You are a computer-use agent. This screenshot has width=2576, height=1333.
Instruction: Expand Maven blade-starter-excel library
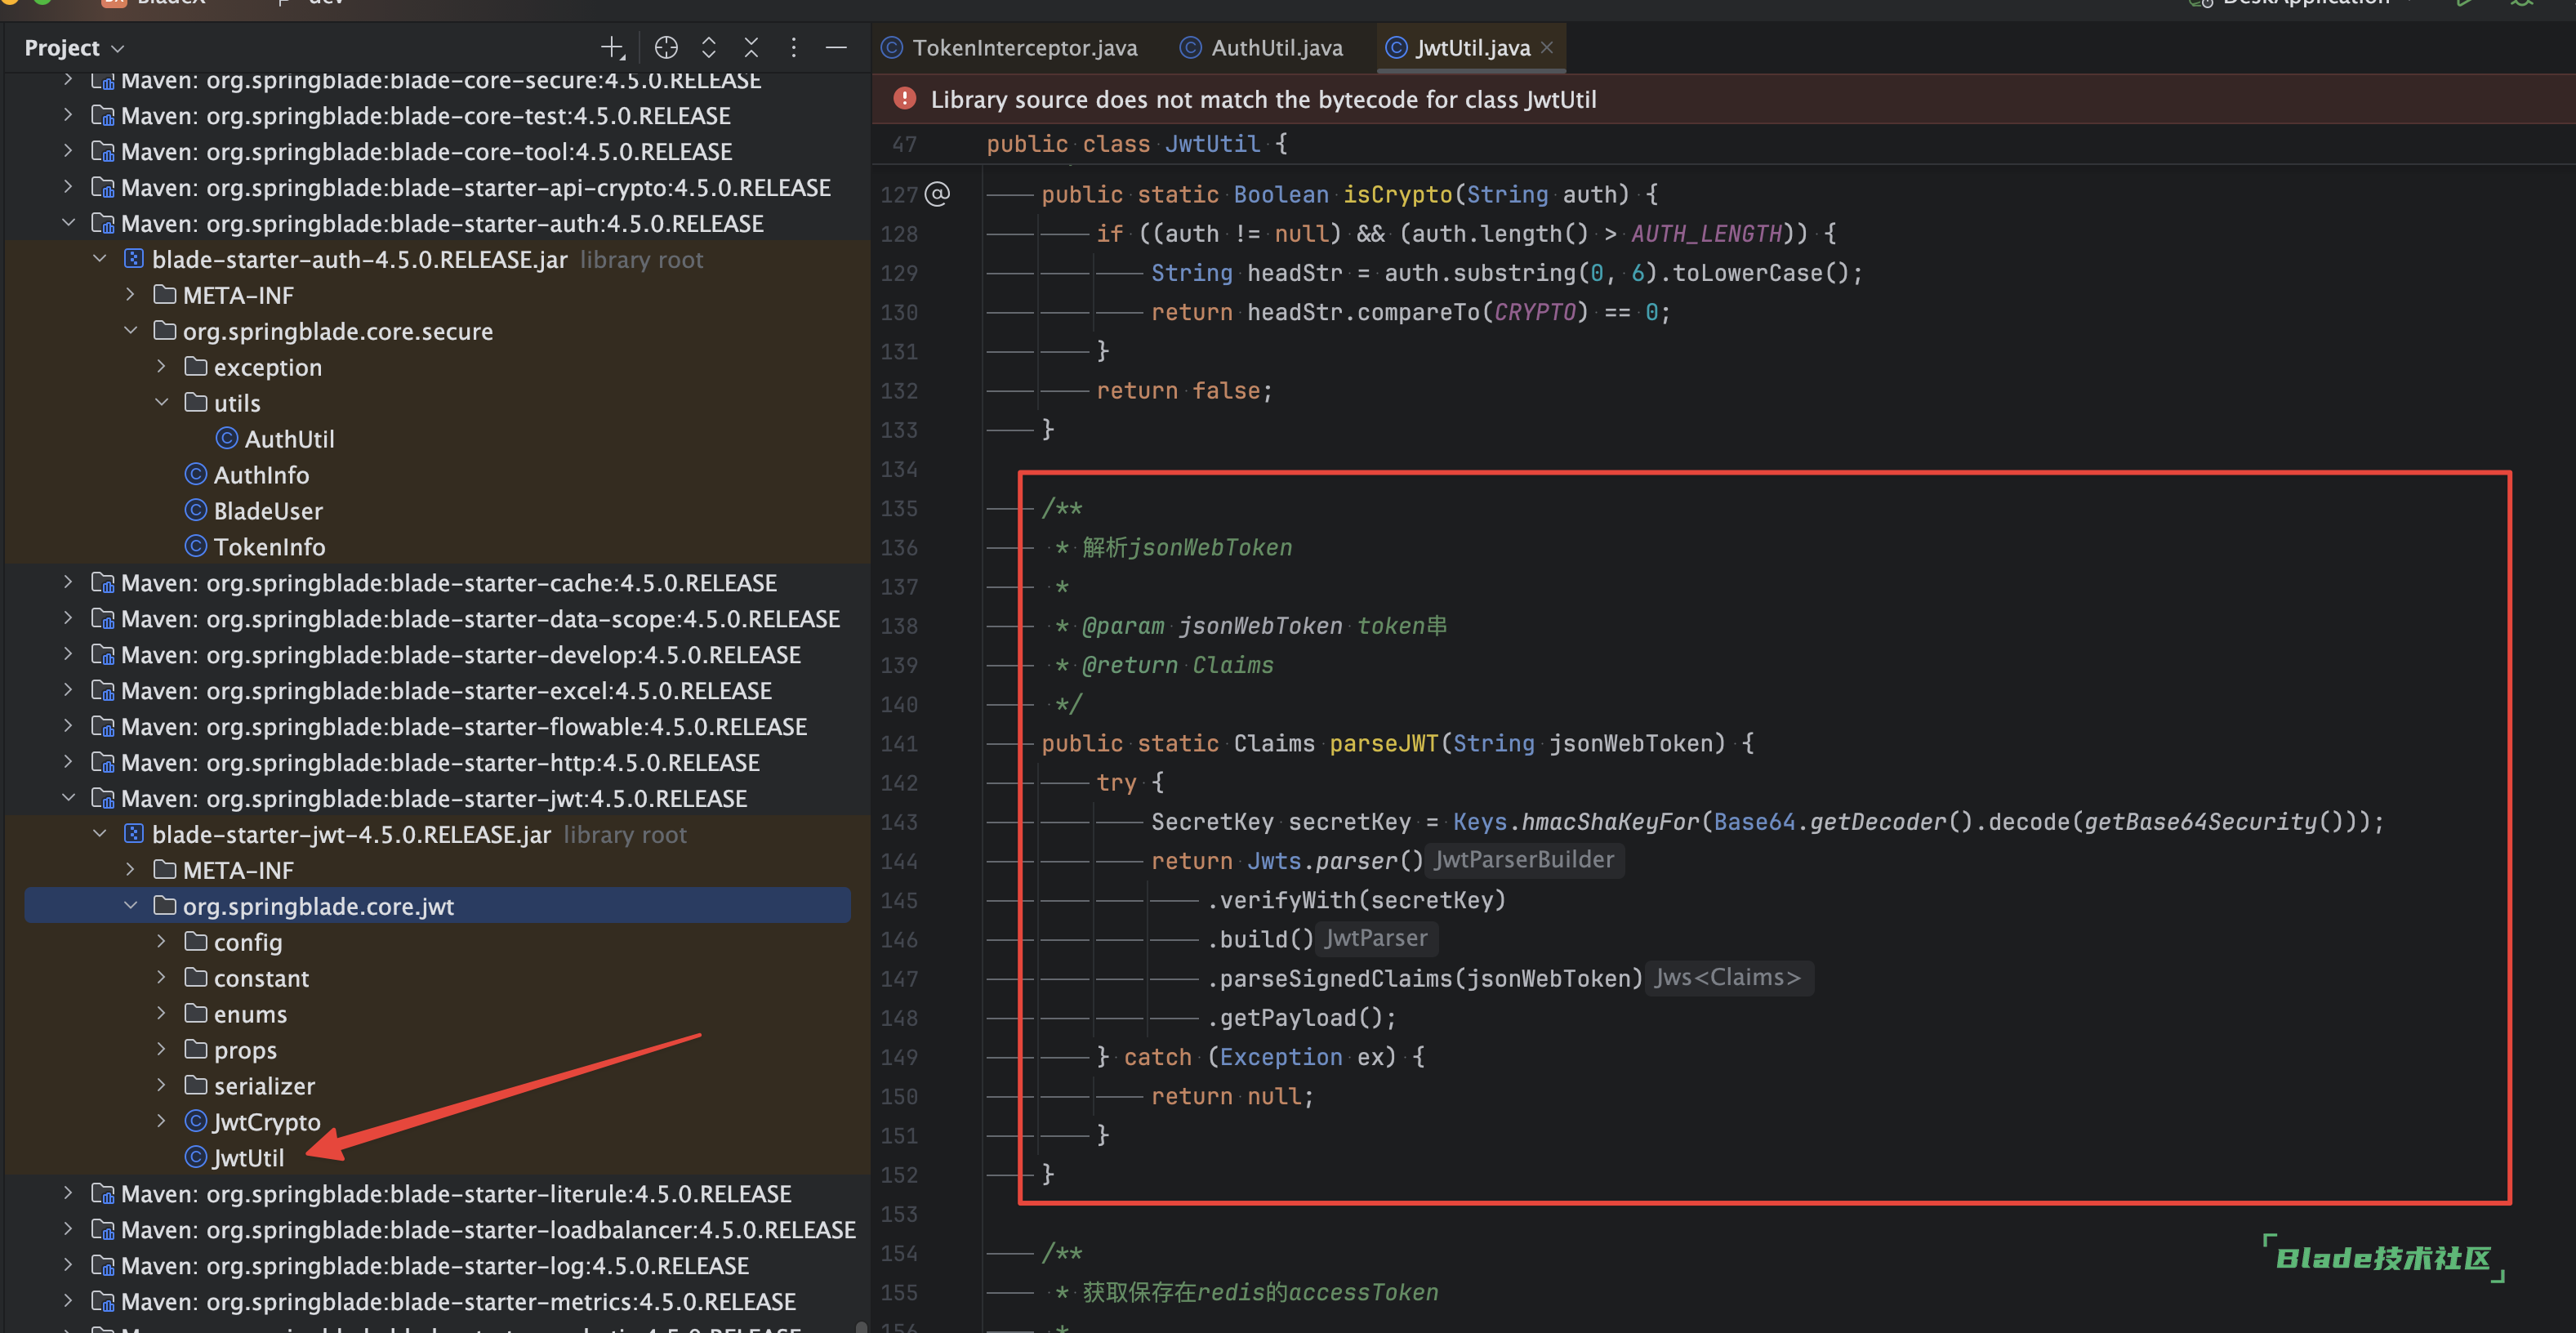coord(67,690)
